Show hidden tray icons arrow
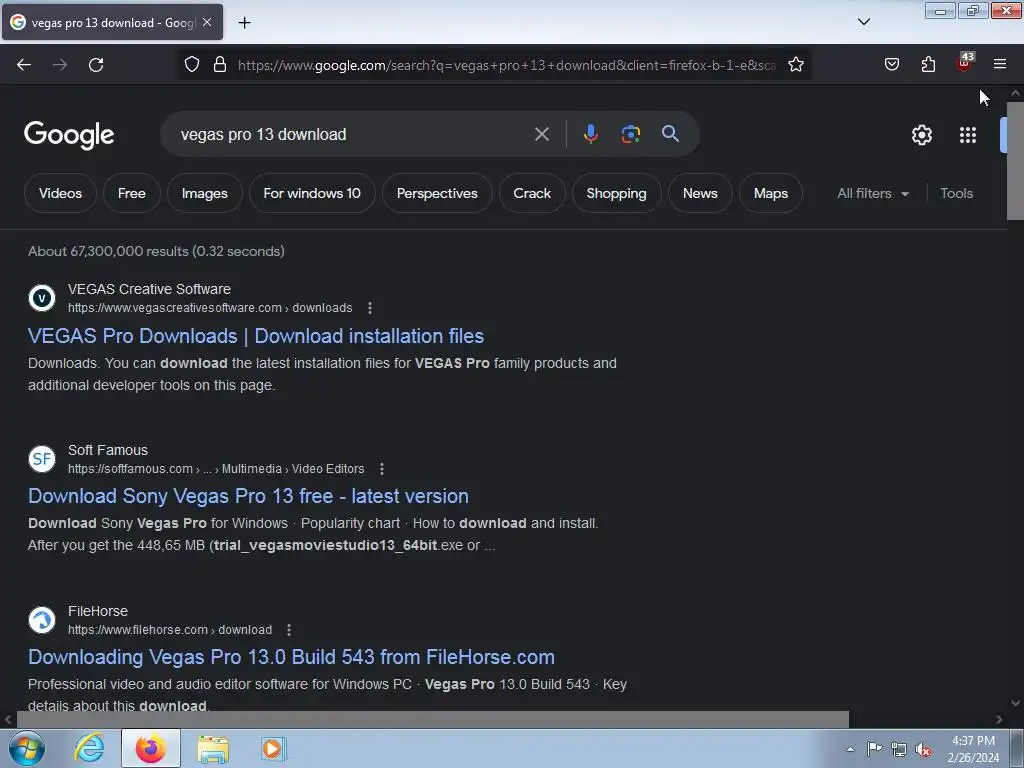The image size is (1024, 768). [x=850, y=749]
